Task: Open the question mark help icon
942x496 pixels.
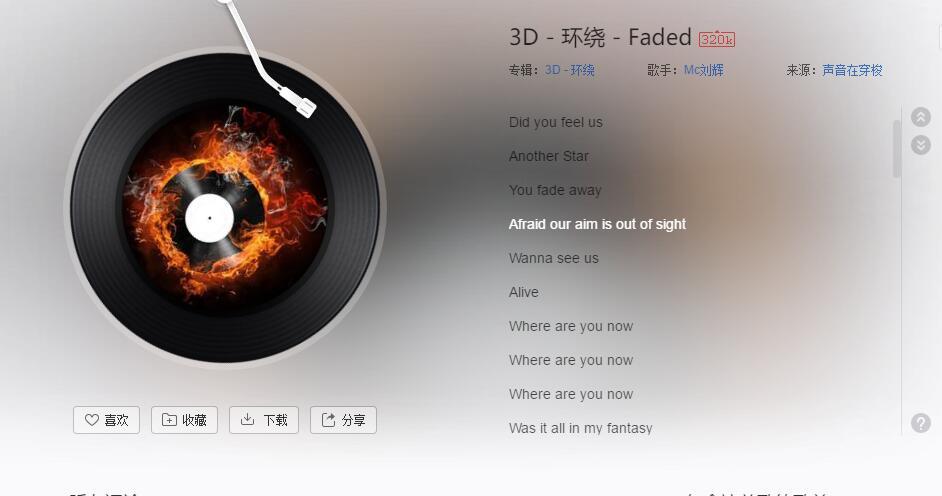Action: [920, 423]
